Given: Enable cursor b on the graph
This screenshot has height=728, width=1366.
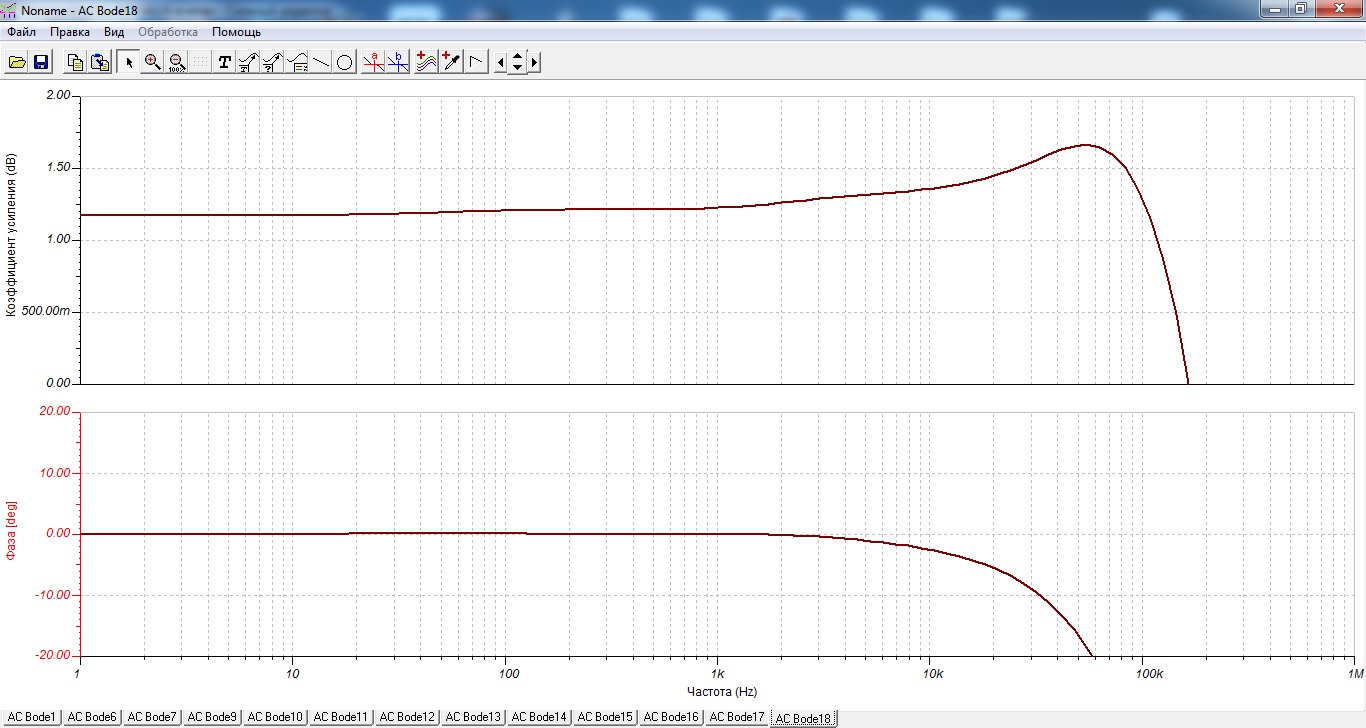Looking at the screenshot, I should click(398, 62).
